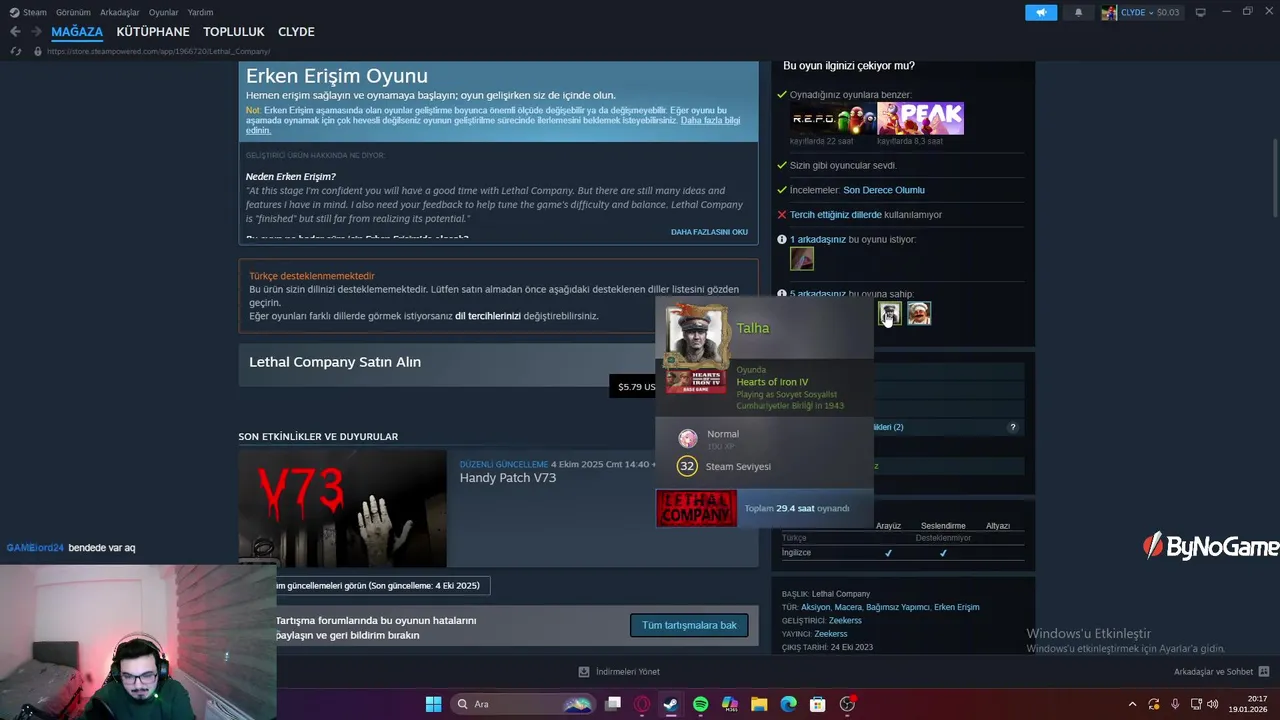Go forward with the forward arrow

36,32
